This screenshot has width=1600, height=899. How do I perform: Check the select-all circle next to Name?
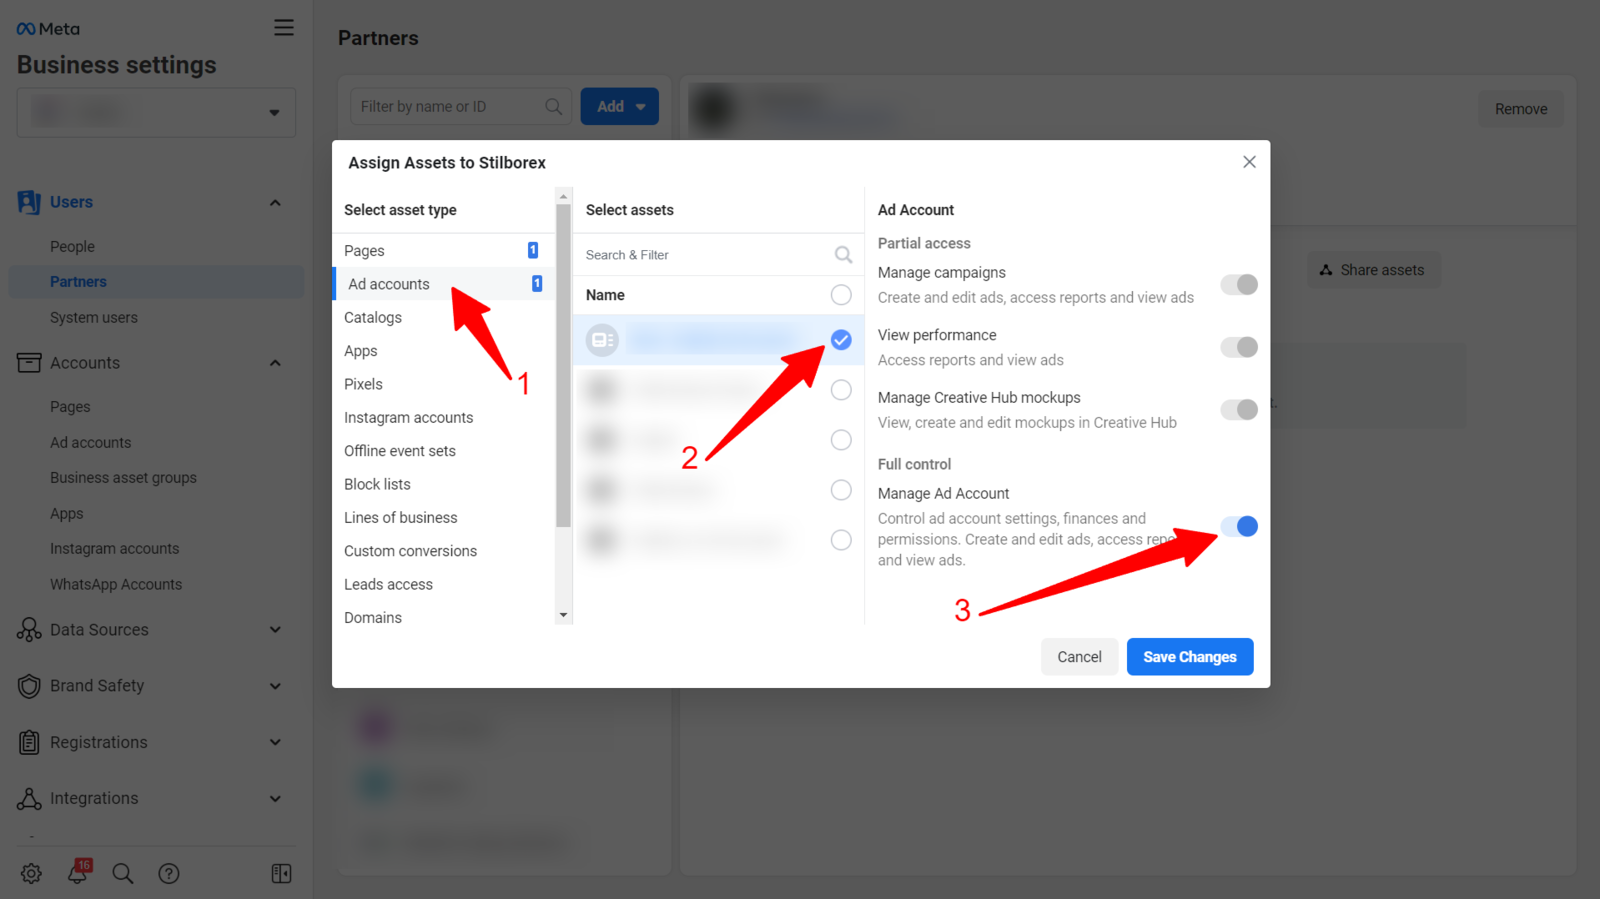pyautogui.click(x=841, y=295)
